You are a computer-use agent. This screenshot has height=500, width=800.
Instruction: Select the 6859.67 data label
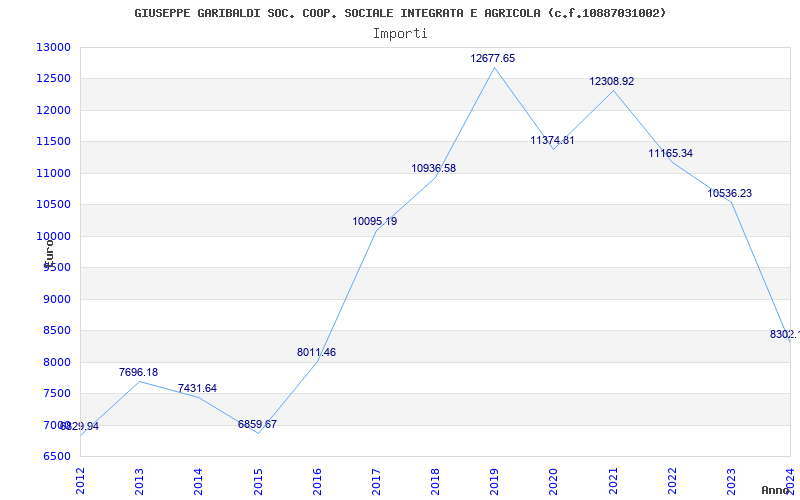[x=257, y=424]
